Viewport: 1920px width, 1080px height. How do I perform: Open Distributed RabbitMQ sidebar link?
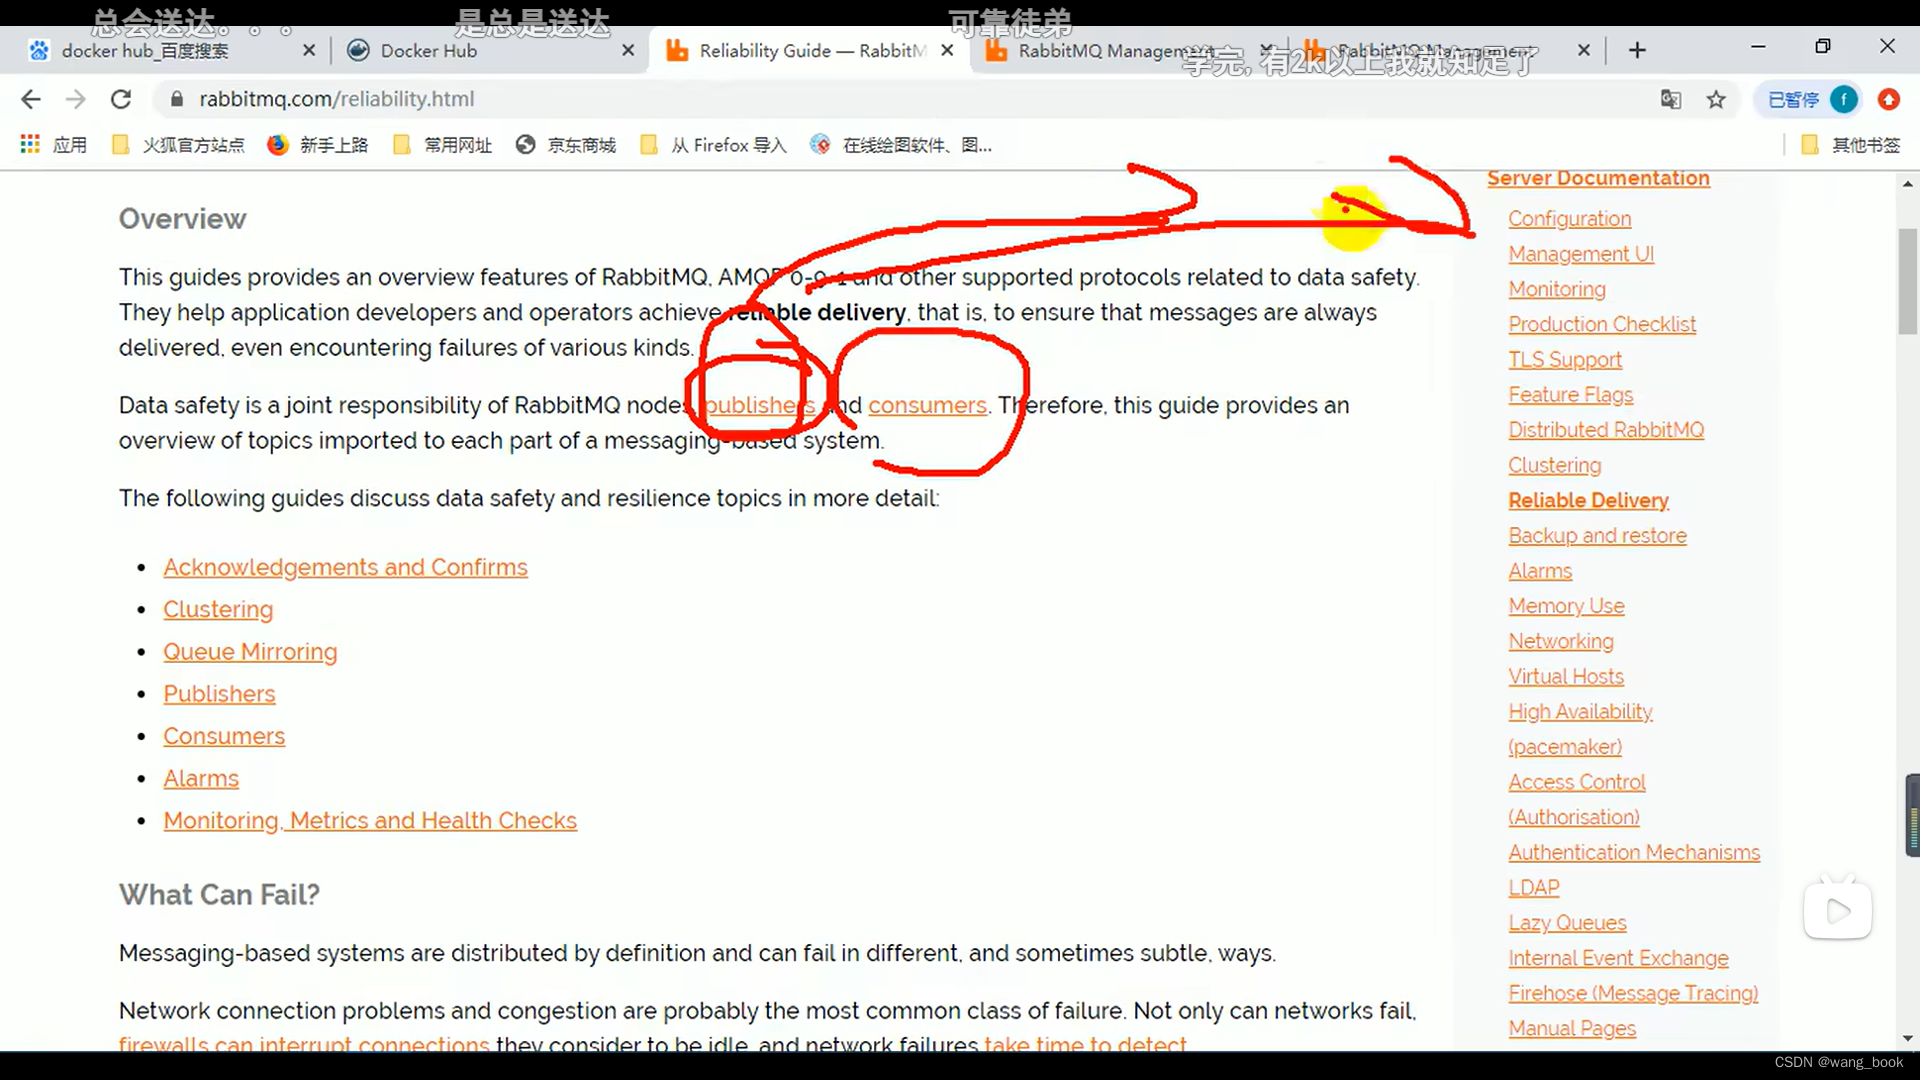click(x=1606, y=430)
